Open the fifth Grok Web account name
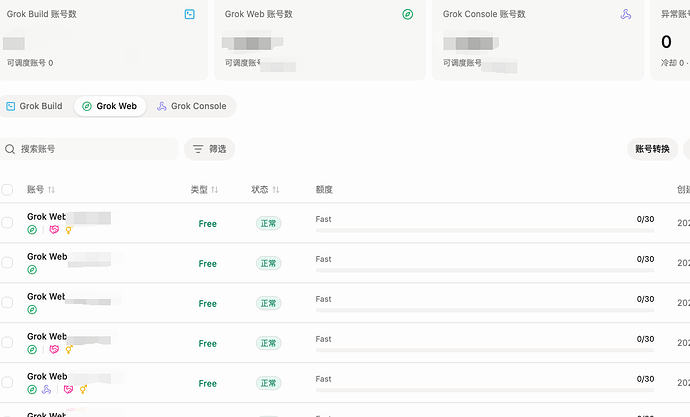Screen dimensions: 690x417 coord(47,377)
